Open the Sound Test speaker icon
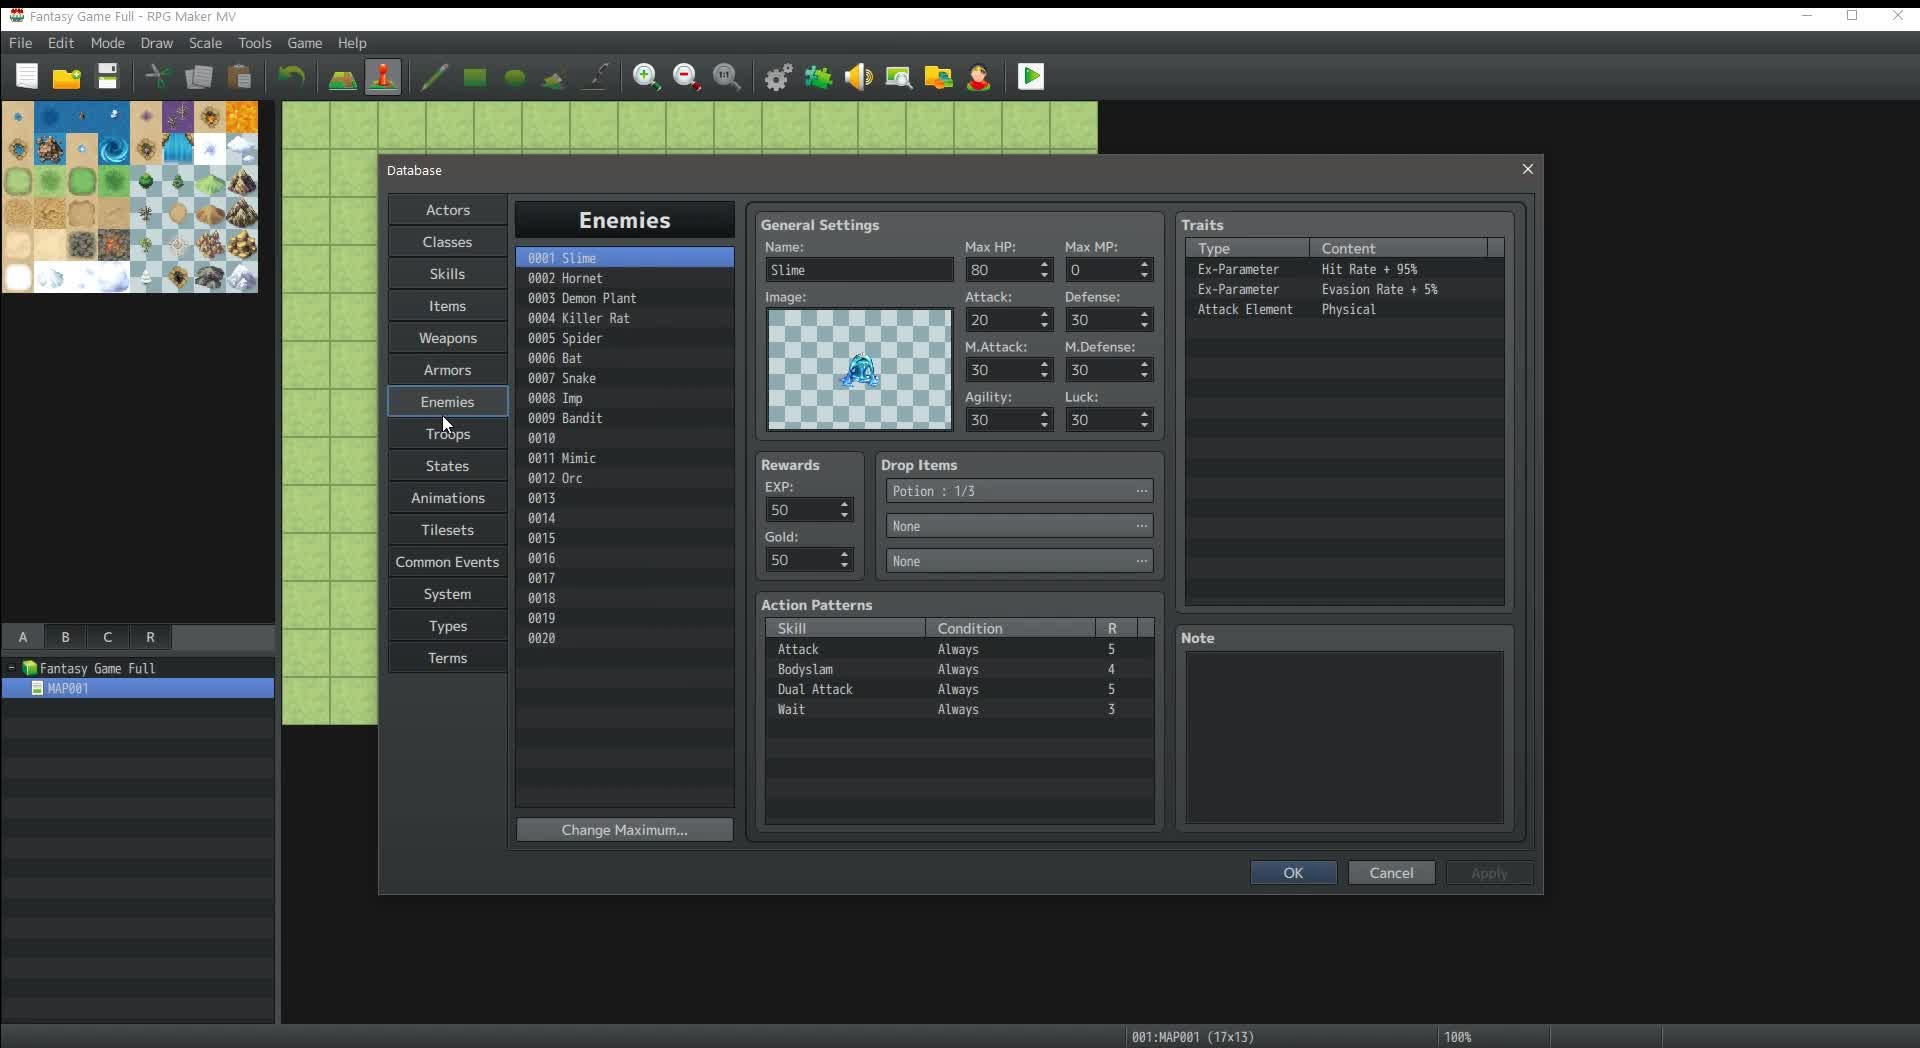Viewport: 1920px width, 1048px height. [858, 77]
